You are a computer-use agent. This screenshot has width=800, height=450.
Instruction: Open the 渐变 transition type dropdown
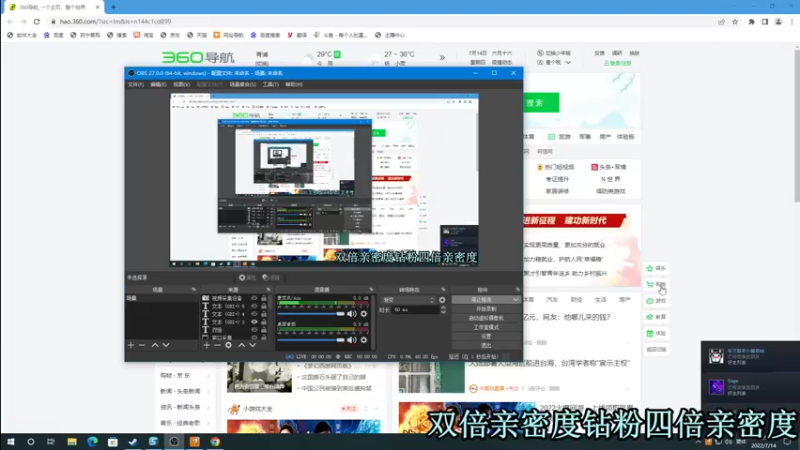pyautogui.click(x=408, y=300)
